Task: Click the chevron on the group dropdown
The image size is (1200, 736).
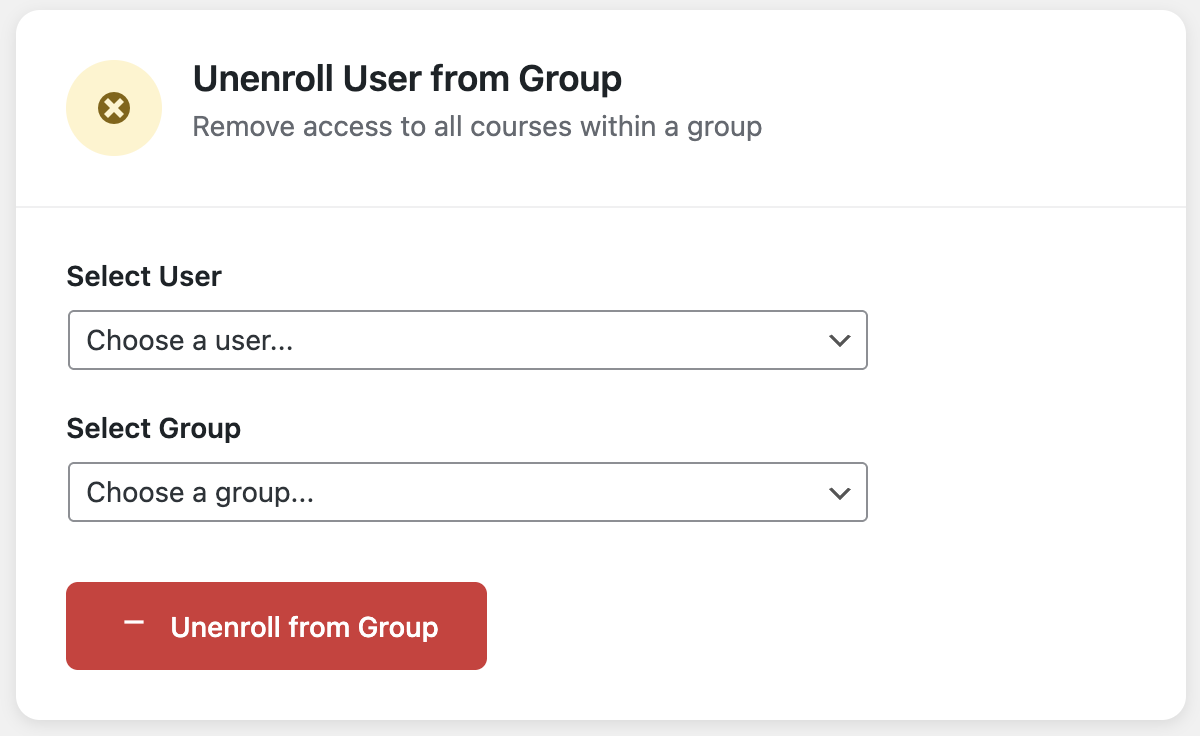Action: click(x=839, y=492)
